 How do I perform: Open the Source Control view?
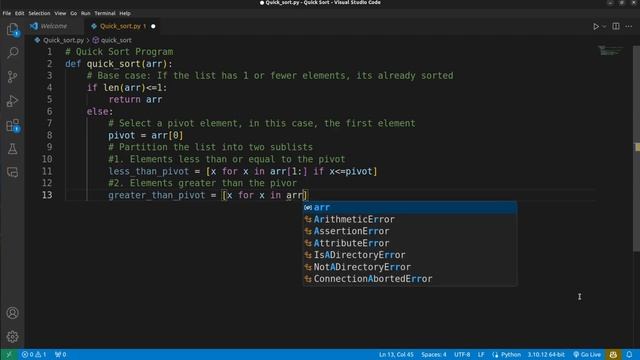(12, 77)
